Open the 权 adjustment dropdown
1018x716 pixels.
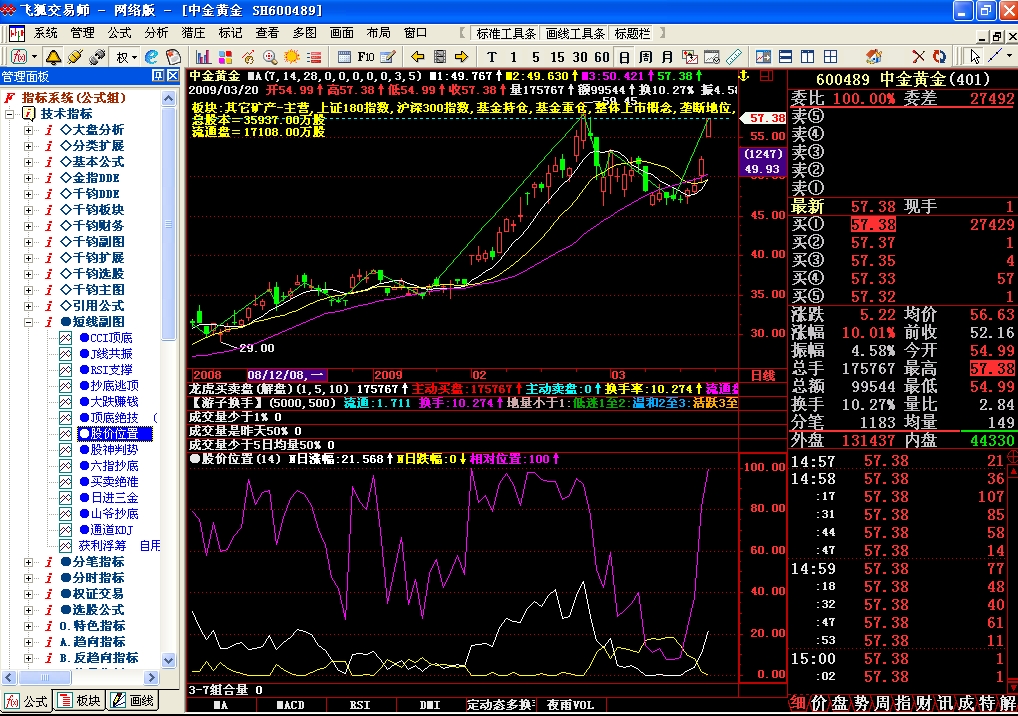tap(127, 57)
